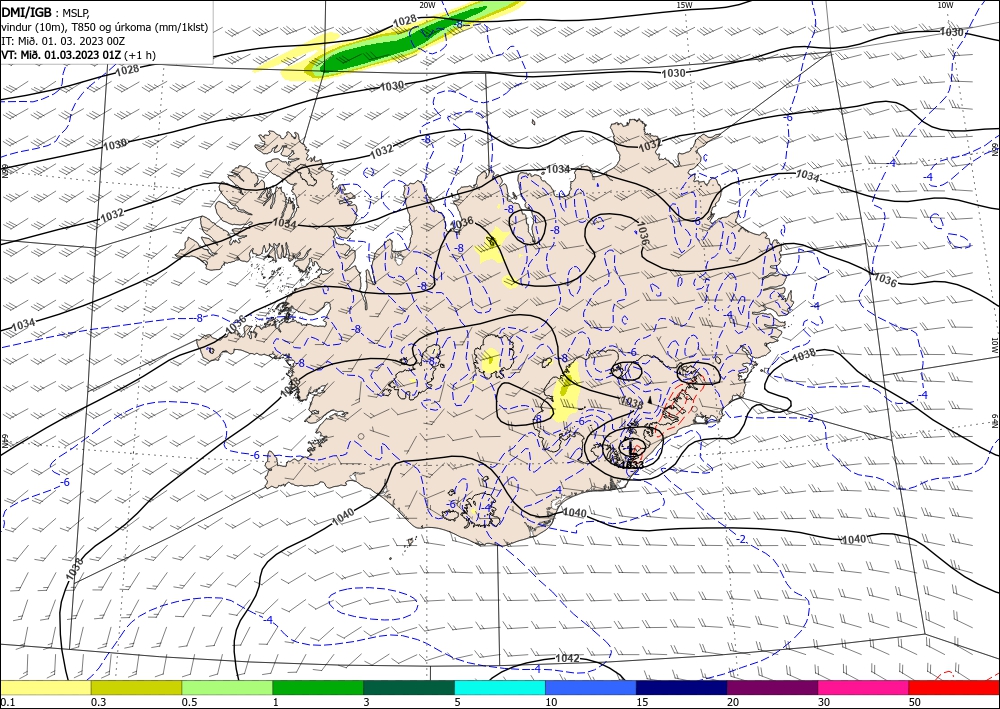
Task: Click the '50' legend value
Action: point(915,702)
